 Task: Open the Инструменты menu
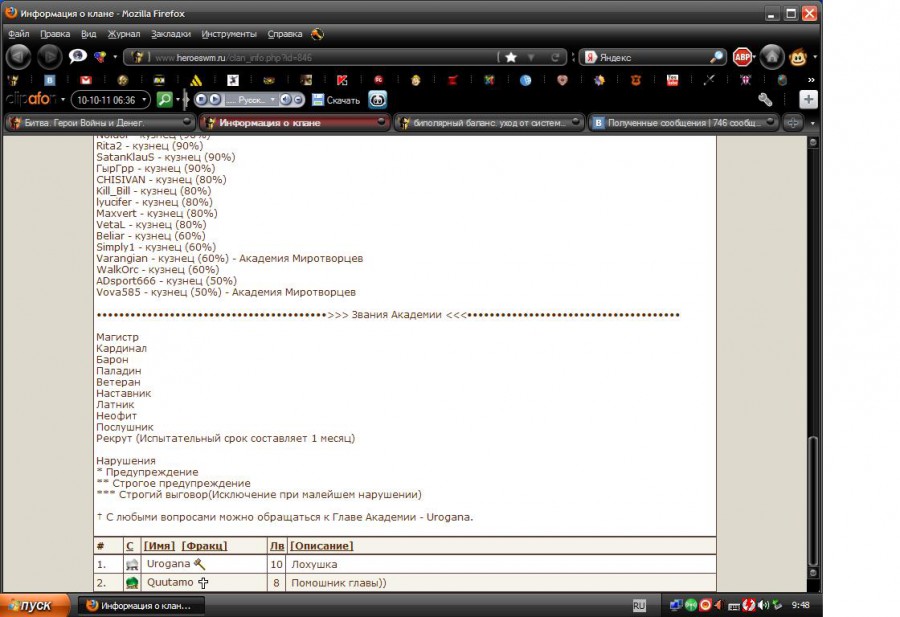(229, 34)
